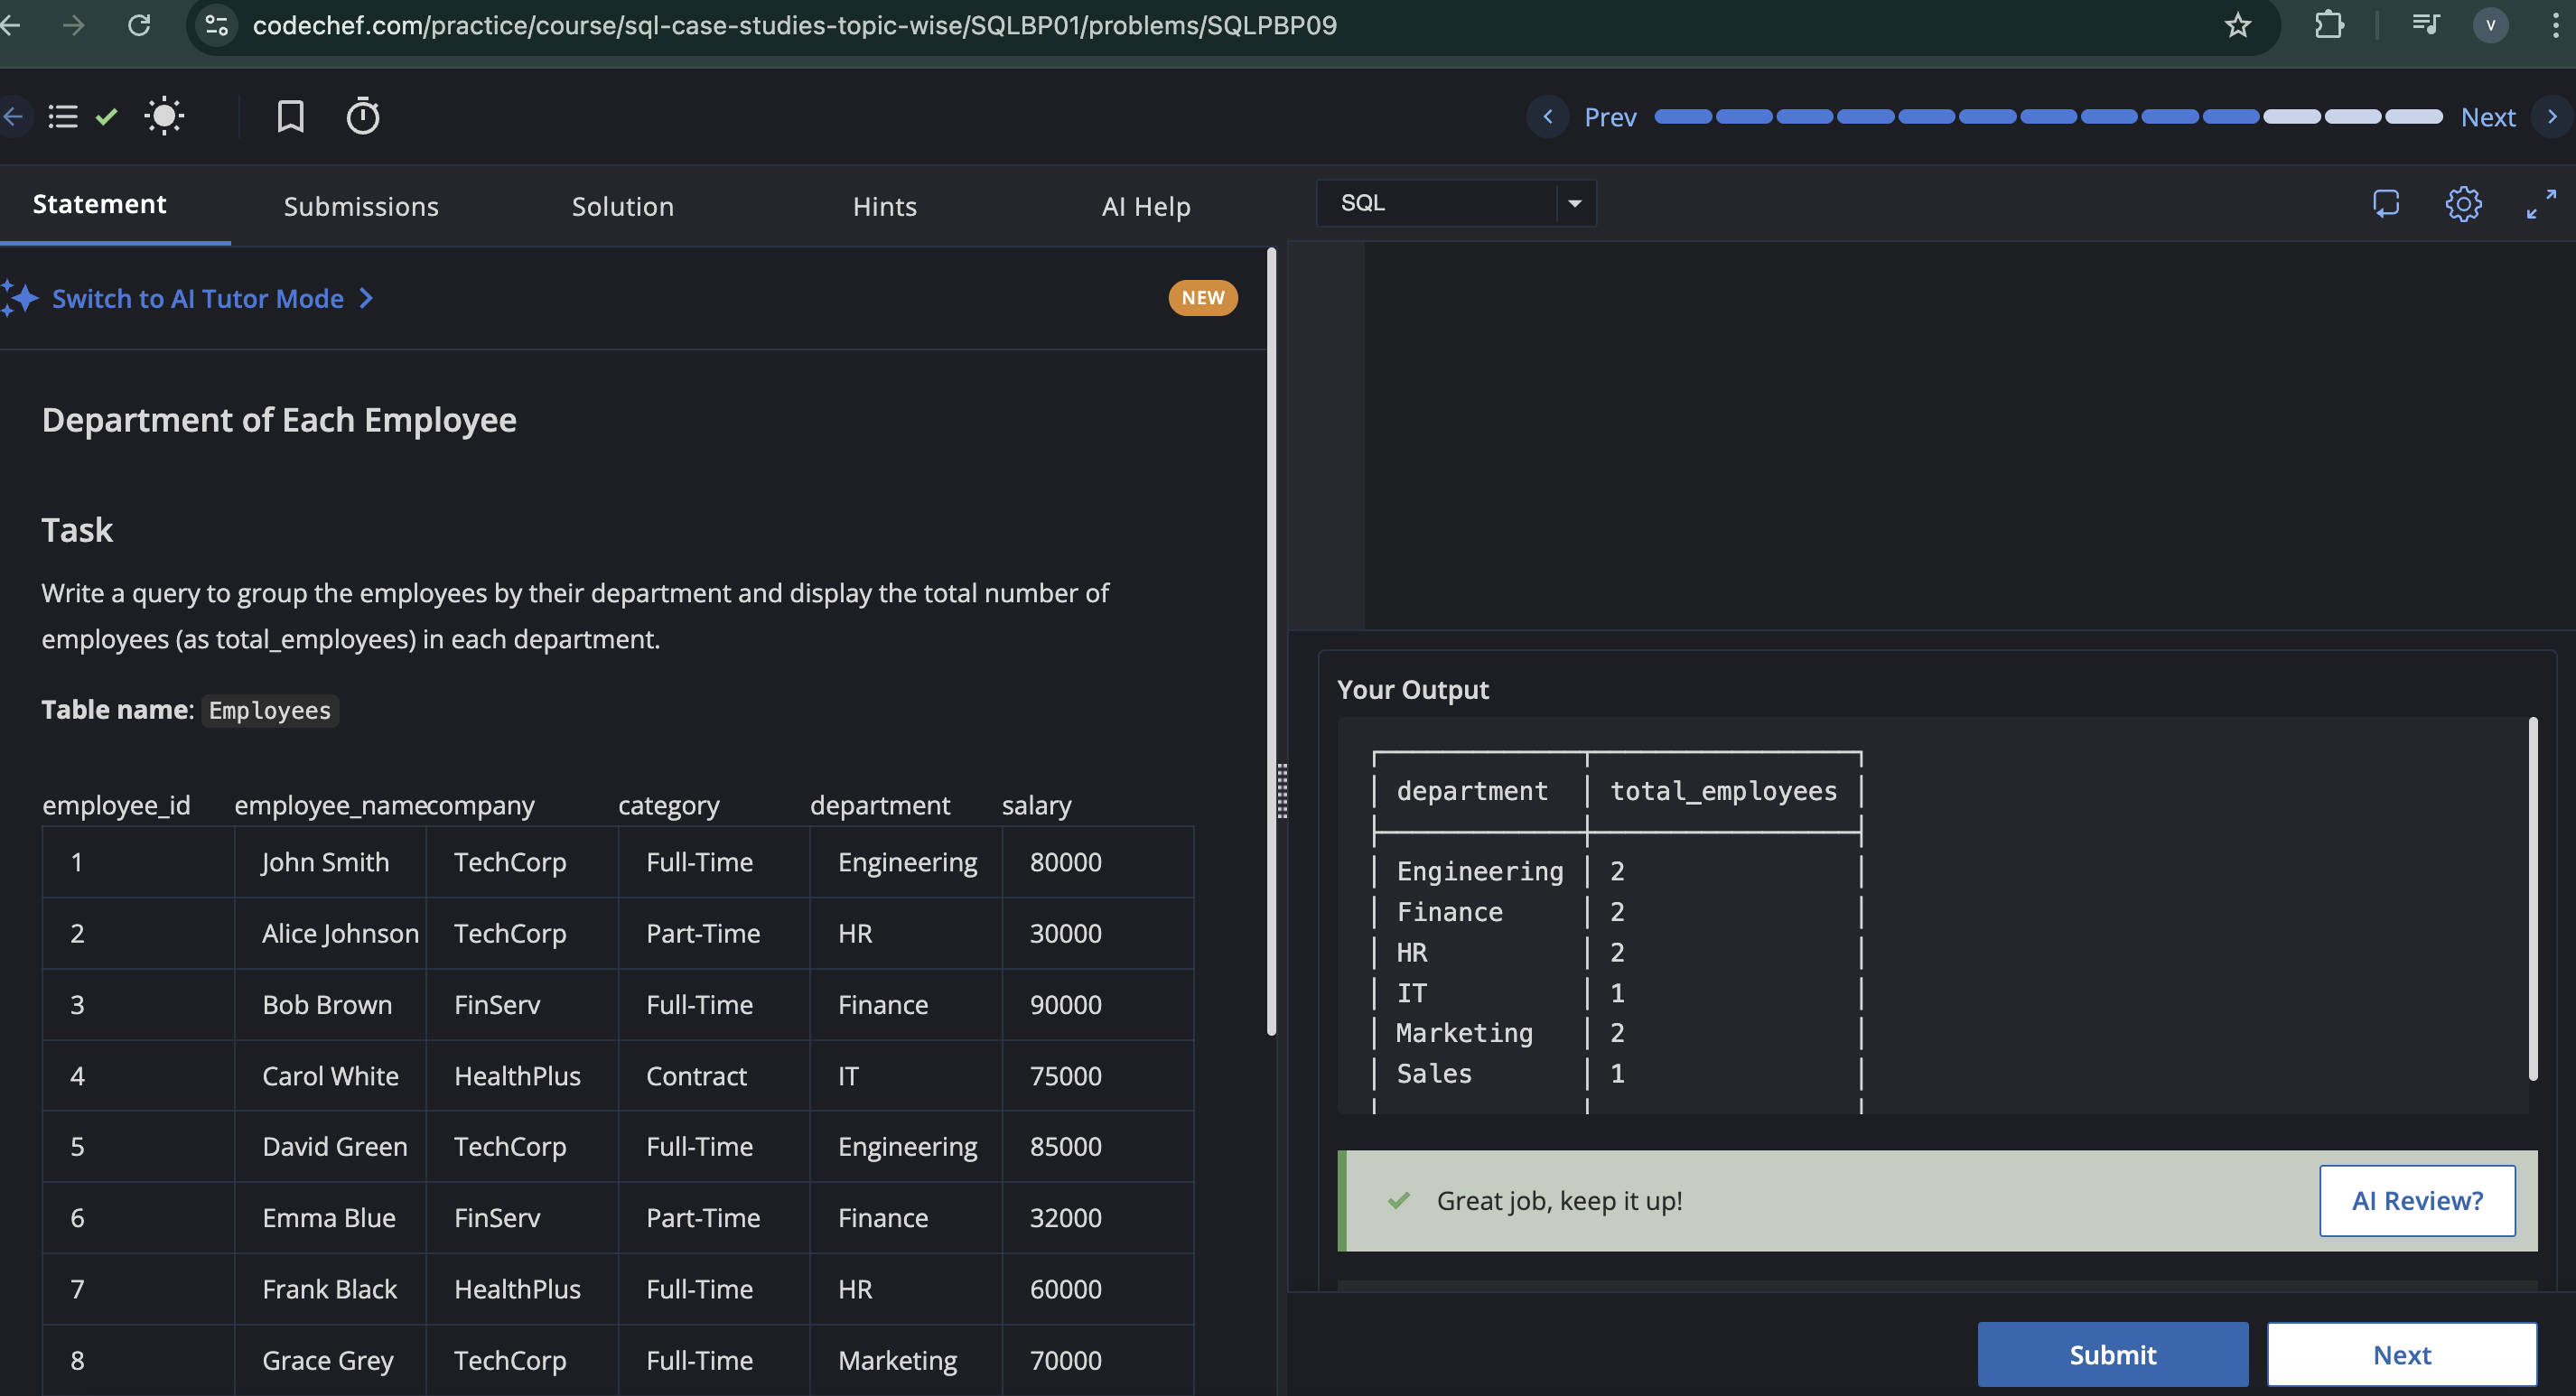Open the problem list menu icon
The width and height of the screenshot is (2576, 1396).
click(x=63, y=117)
